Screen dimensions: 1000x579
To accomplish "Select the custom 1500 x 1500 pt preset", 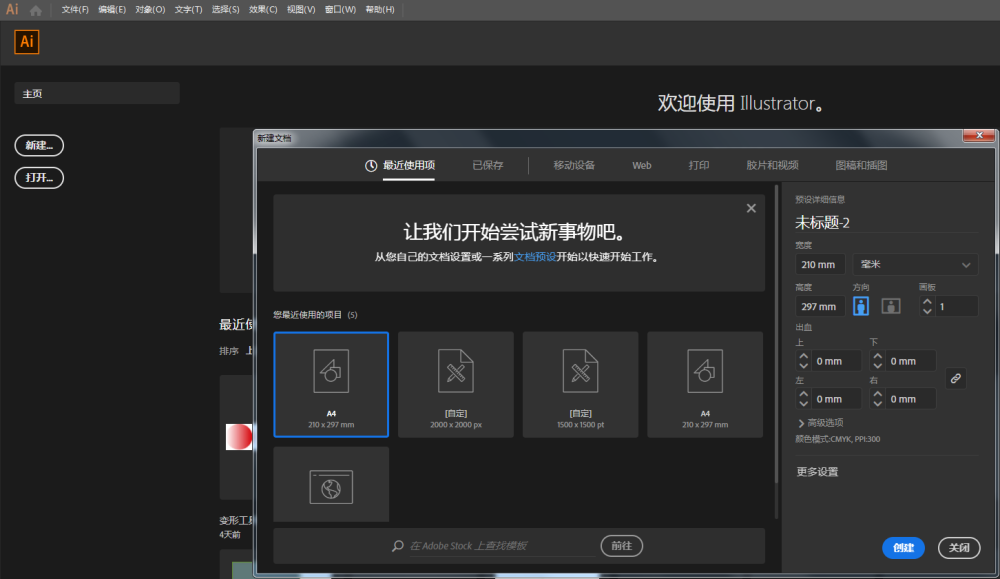I will coord(580,385).
